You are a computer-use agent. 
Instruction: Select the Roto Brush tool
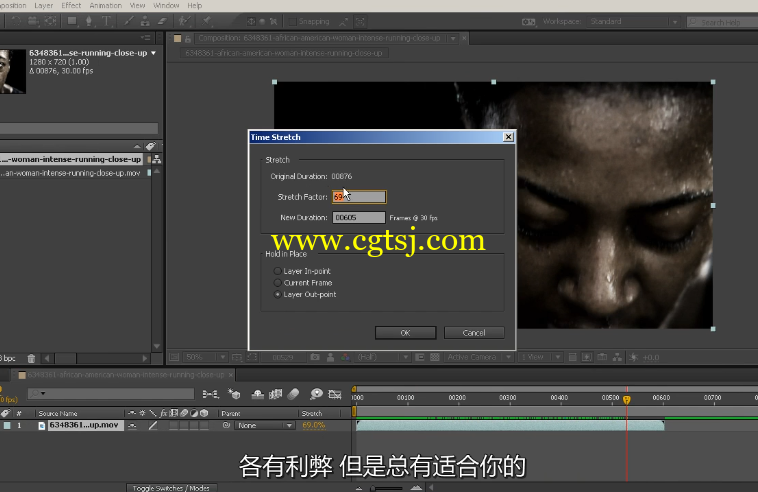click(184, 21)
